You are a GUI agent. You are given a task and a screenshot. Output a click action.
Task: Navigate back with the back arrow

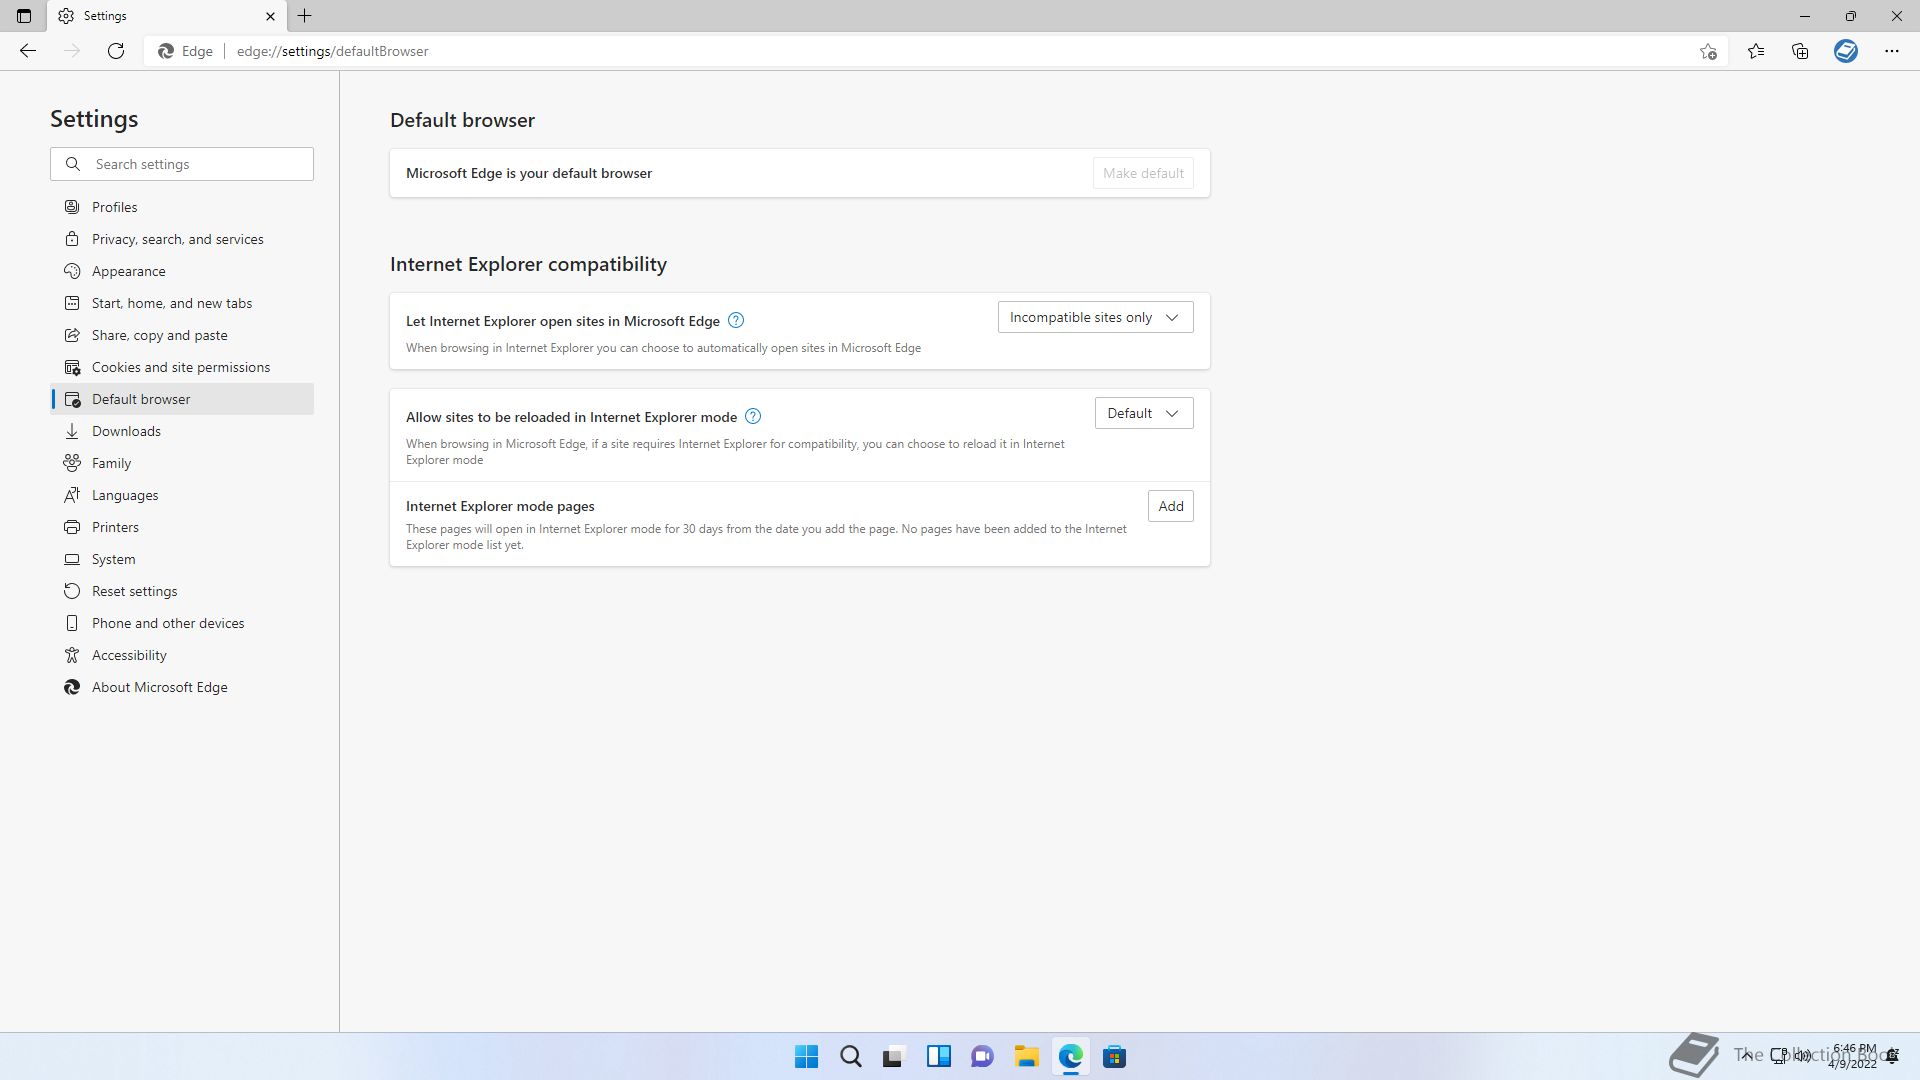pos(28,51)
